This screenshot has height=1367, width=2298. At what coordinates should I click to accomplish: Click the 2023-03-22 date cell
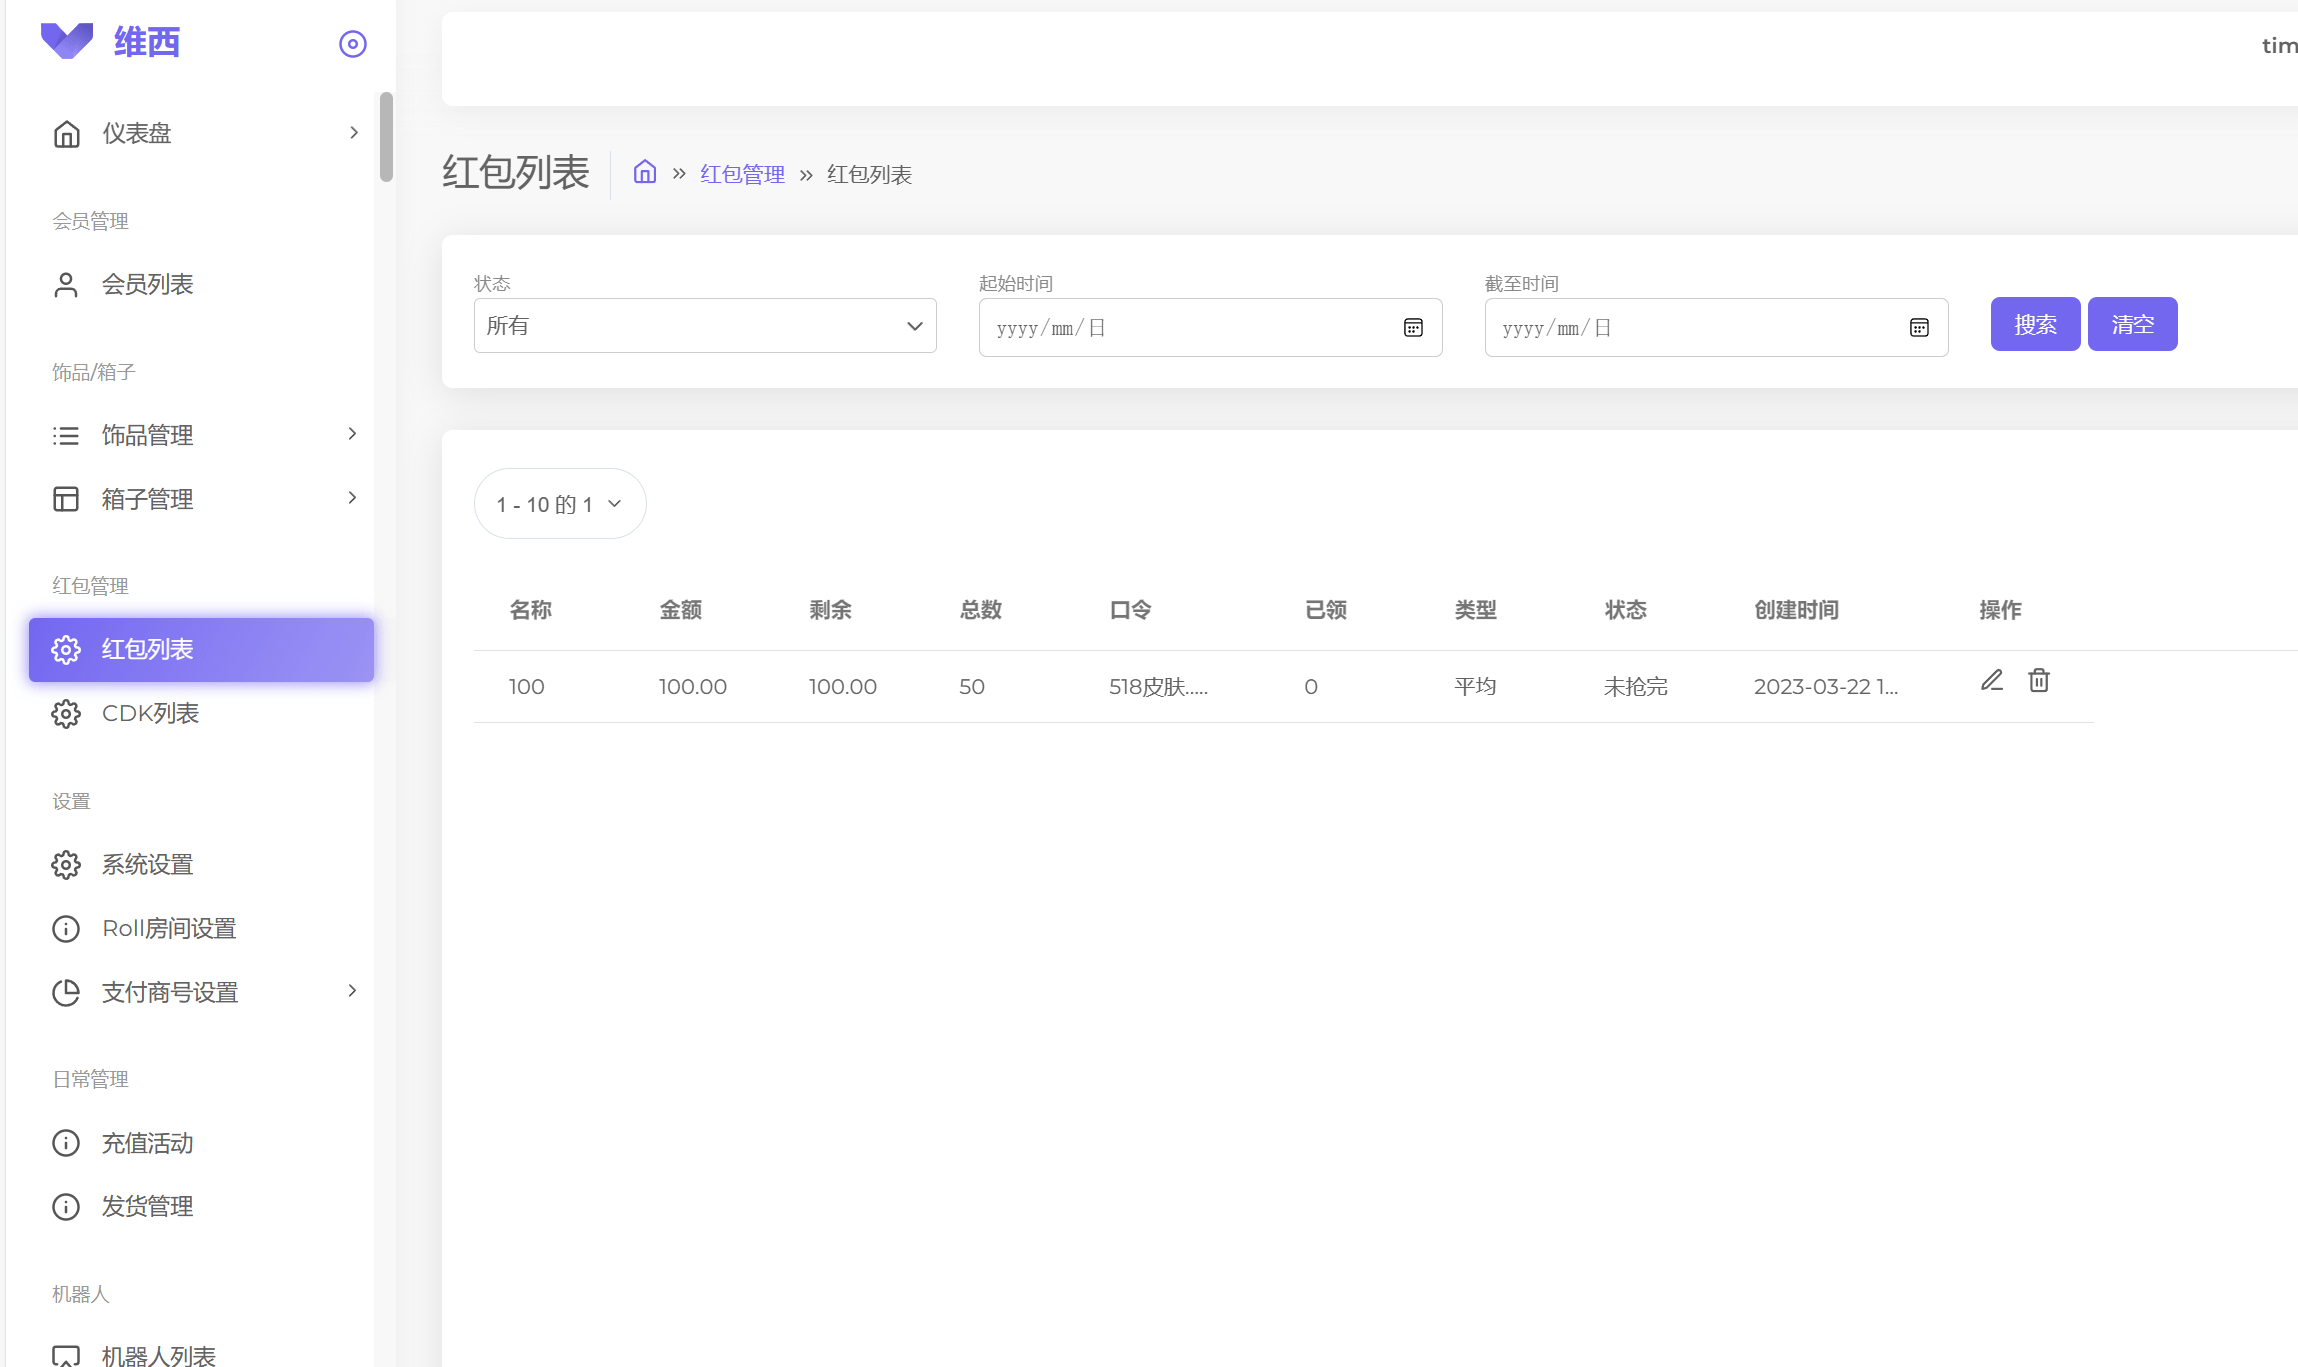[x=1826, y=687]
